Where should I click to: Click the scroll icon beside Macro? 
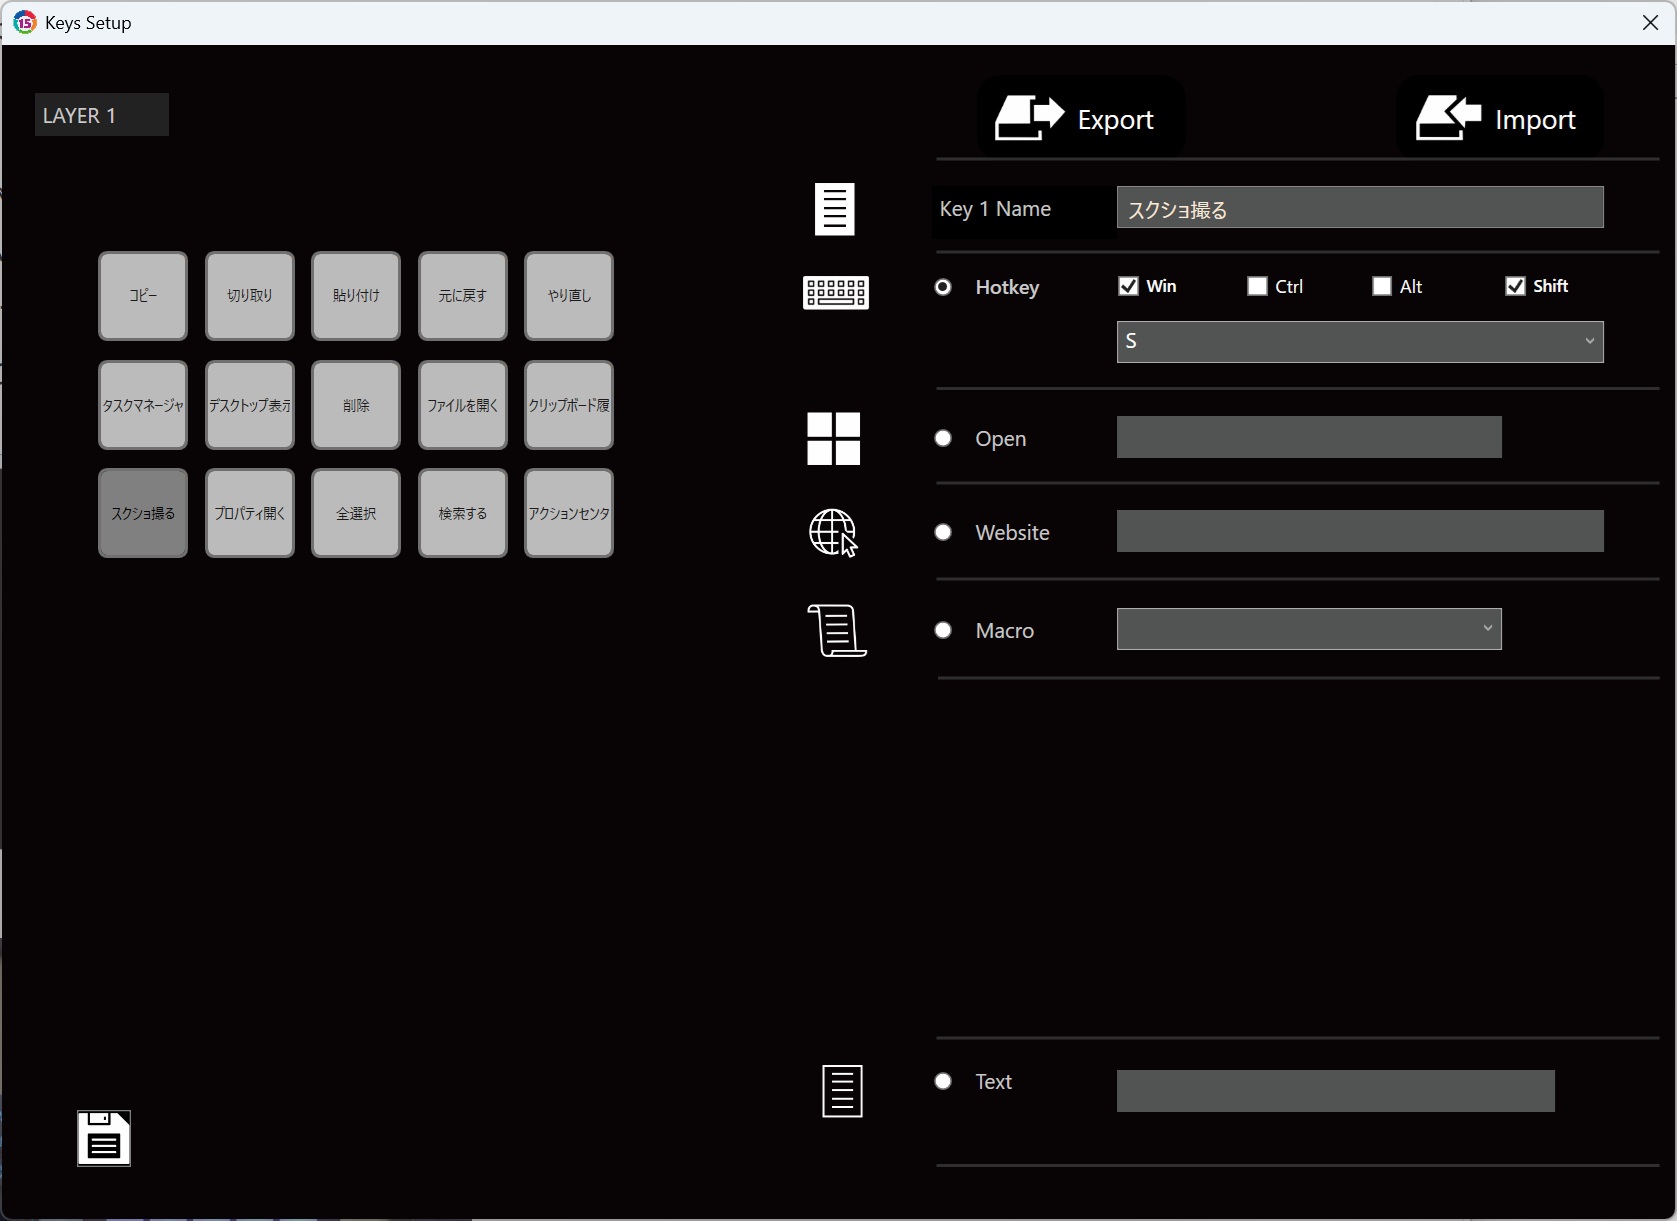pyautogui.click(x=836, y=631)
